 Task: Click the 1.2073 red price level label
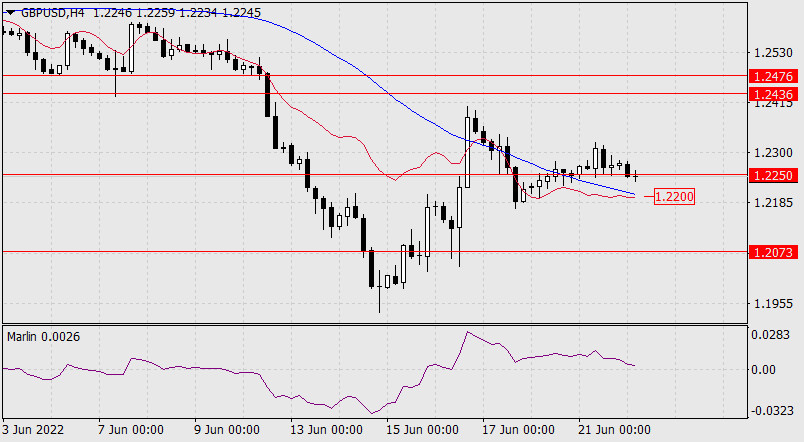point(773,252)
